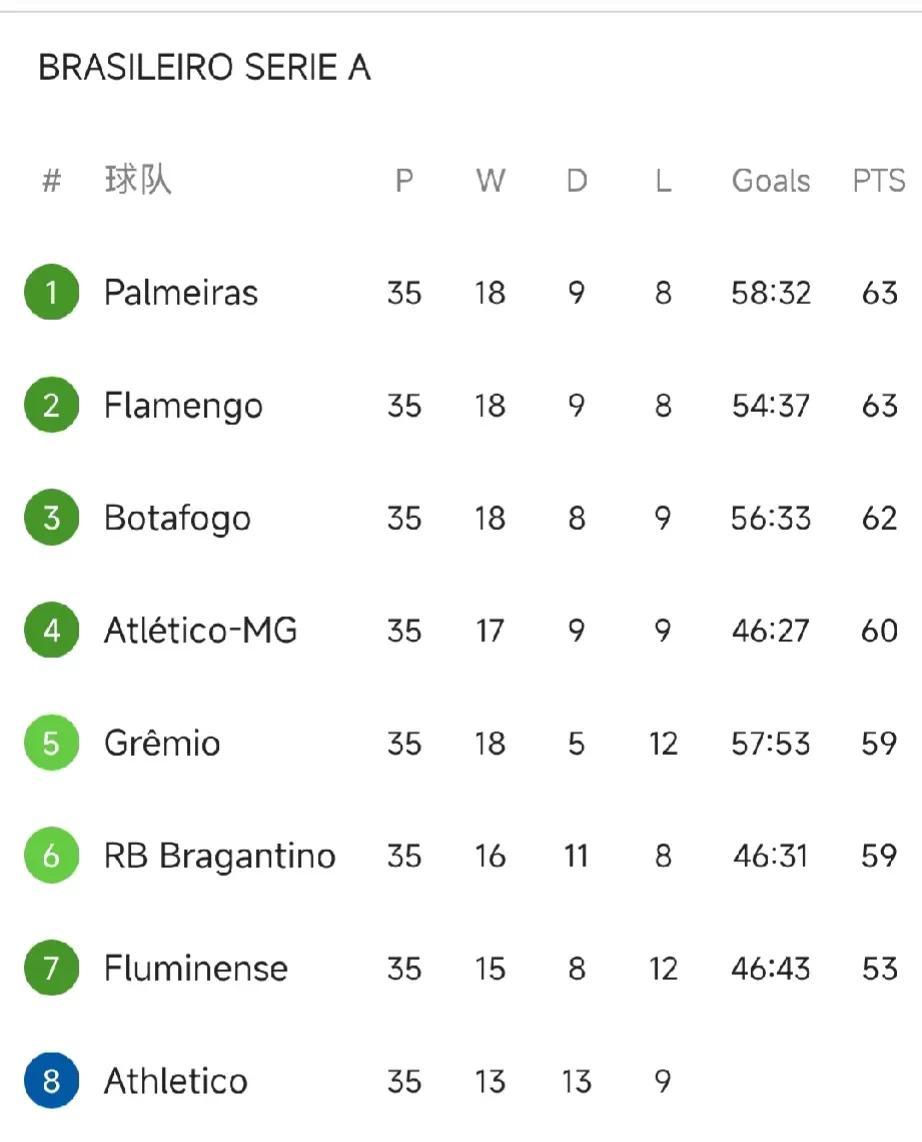Click the PTS column header

click(879, 181)
